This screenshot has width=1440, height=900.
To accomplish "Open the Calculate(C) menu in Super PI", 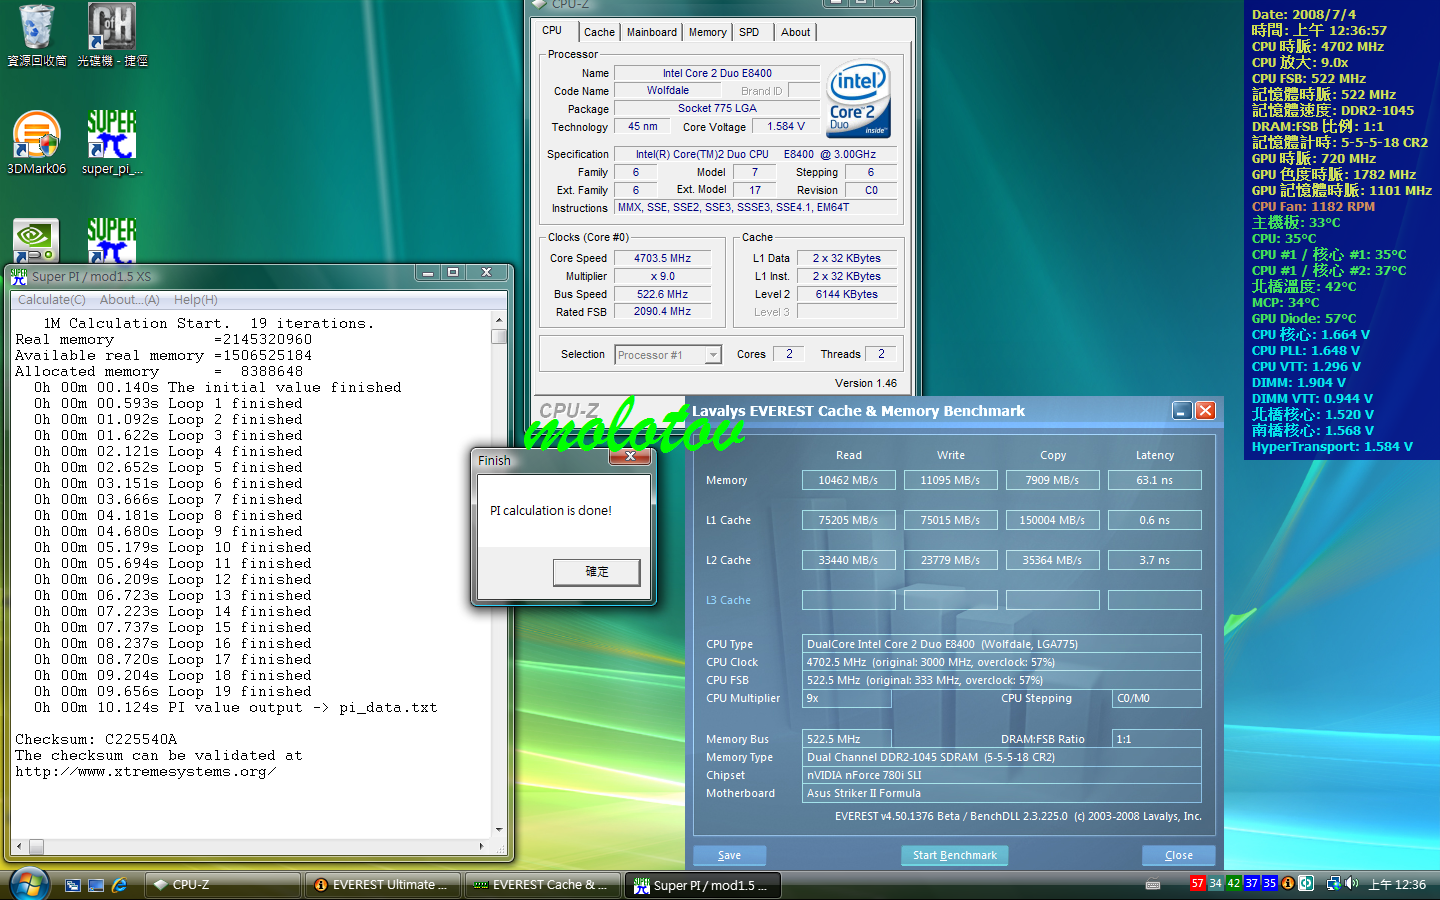I will point(52,300).
